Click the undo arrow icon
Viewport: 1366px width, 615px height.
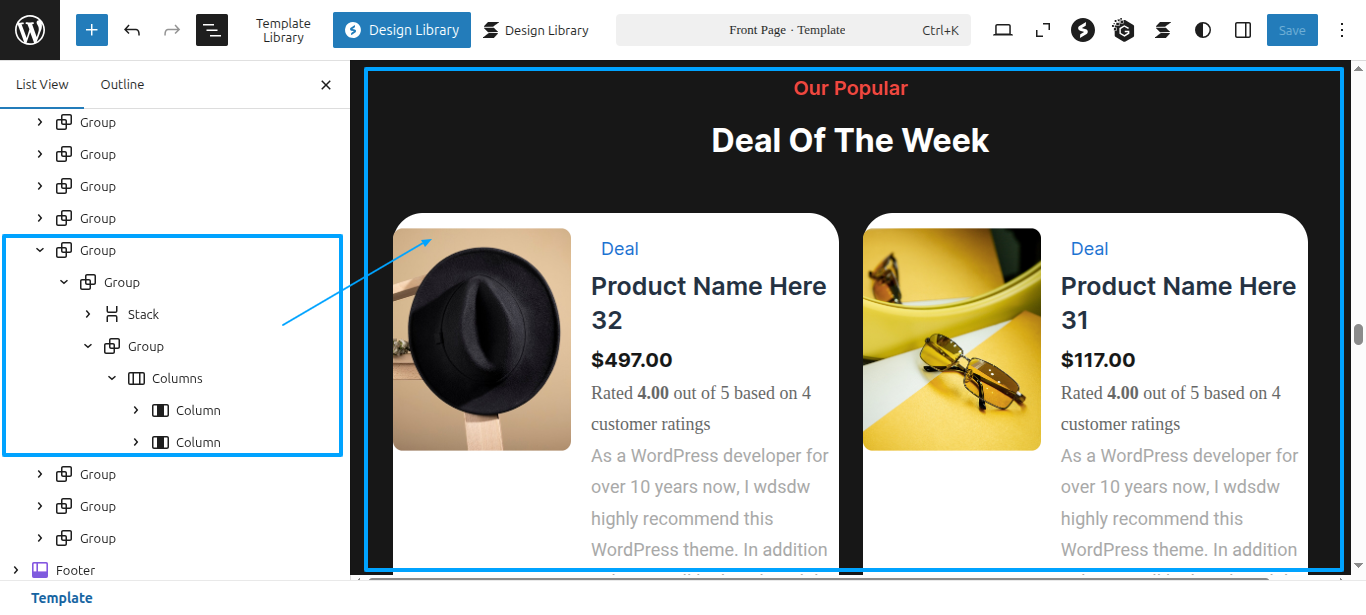[x=132, y=30]
